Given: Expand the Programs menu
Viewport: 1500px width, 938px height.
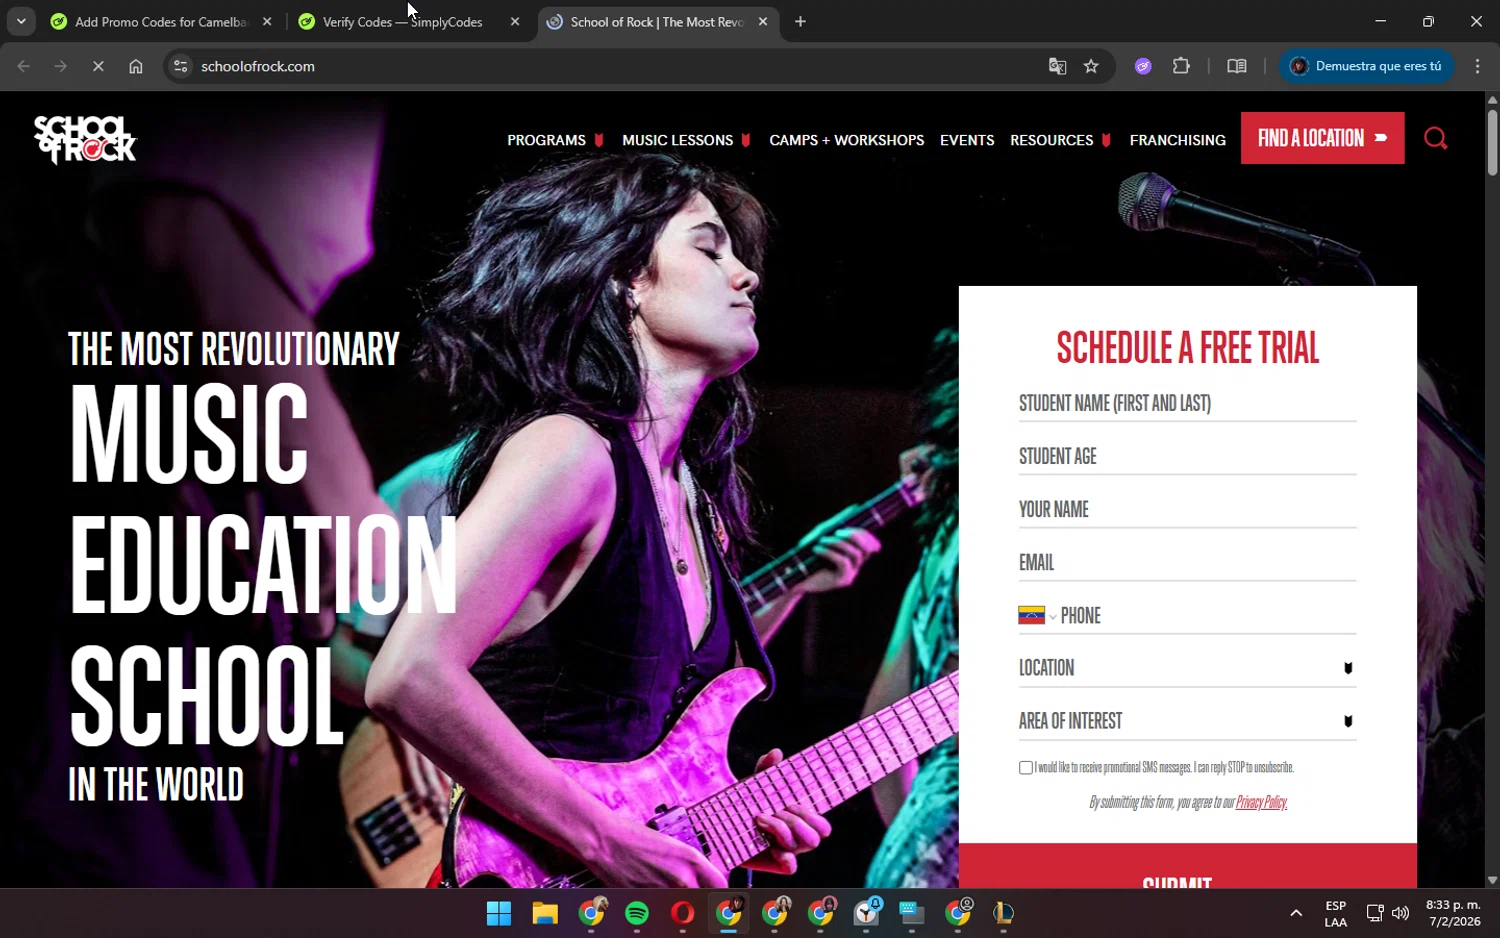Looking at the screenshot, I should [x=555, y=140].
